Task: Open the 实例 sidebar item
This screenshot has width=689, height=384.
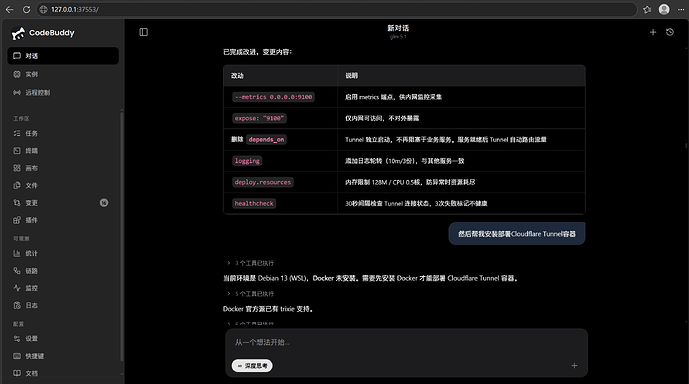Action: point(63,74)
